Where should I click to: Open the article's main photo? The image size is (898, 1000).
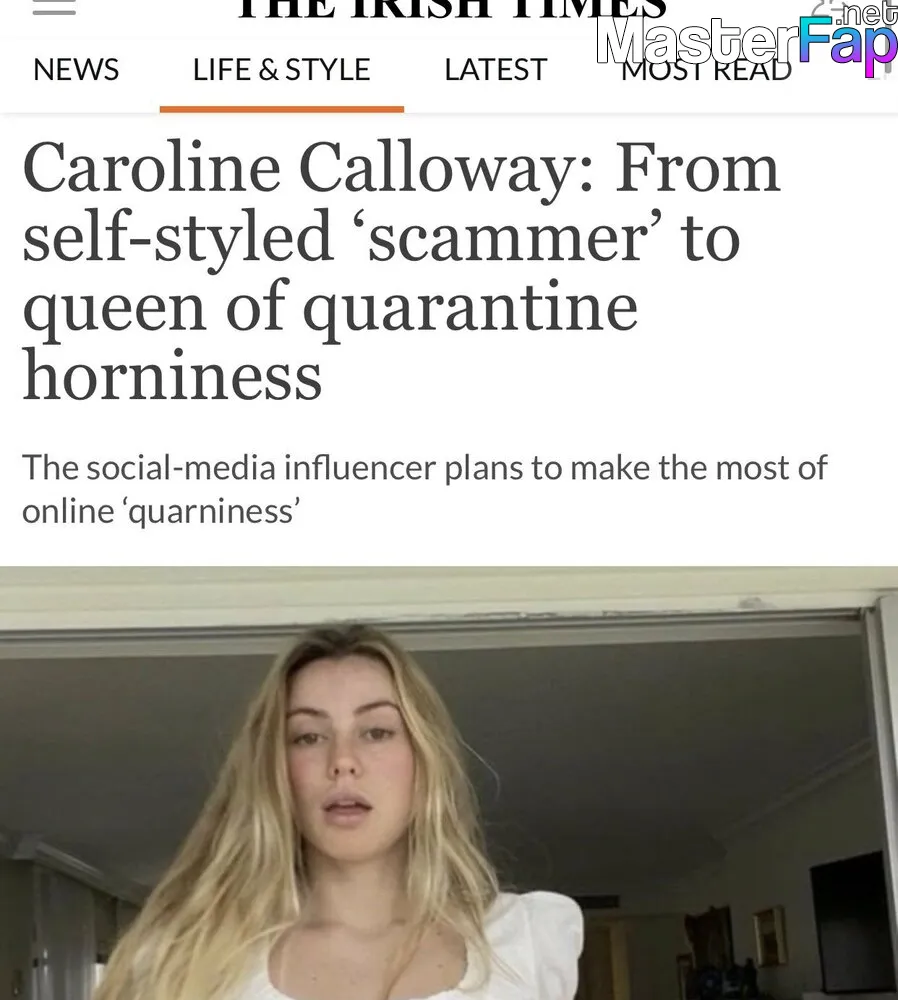tap(449, 783)
